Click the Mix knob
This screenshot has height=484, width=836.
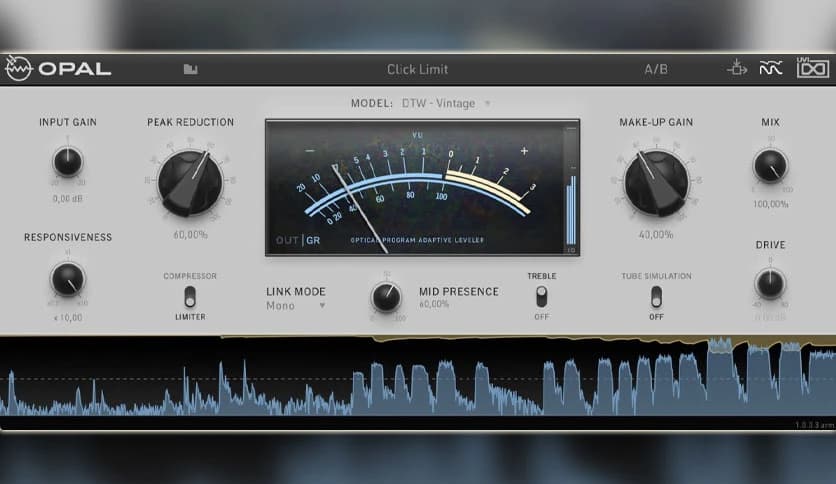point(770,165)
